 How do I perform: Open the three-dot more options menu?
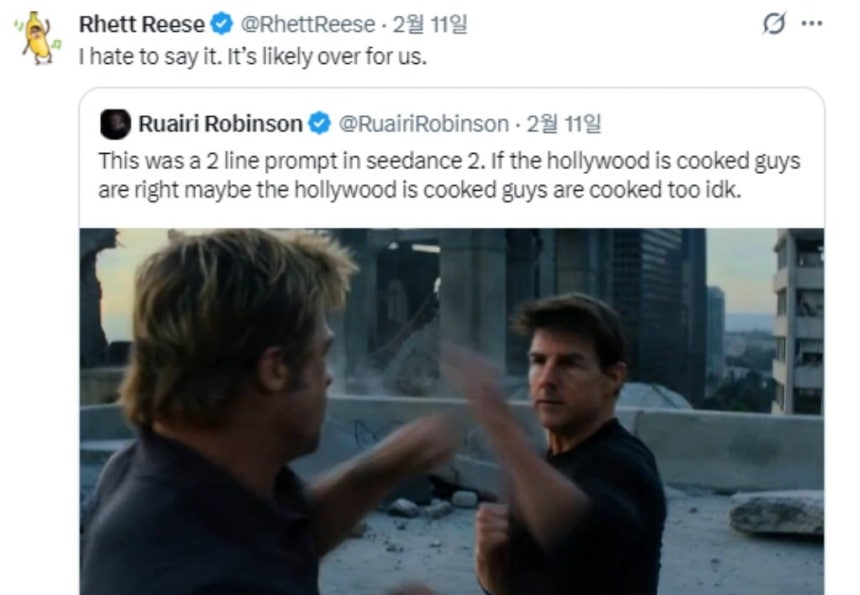tap(812, 23)
